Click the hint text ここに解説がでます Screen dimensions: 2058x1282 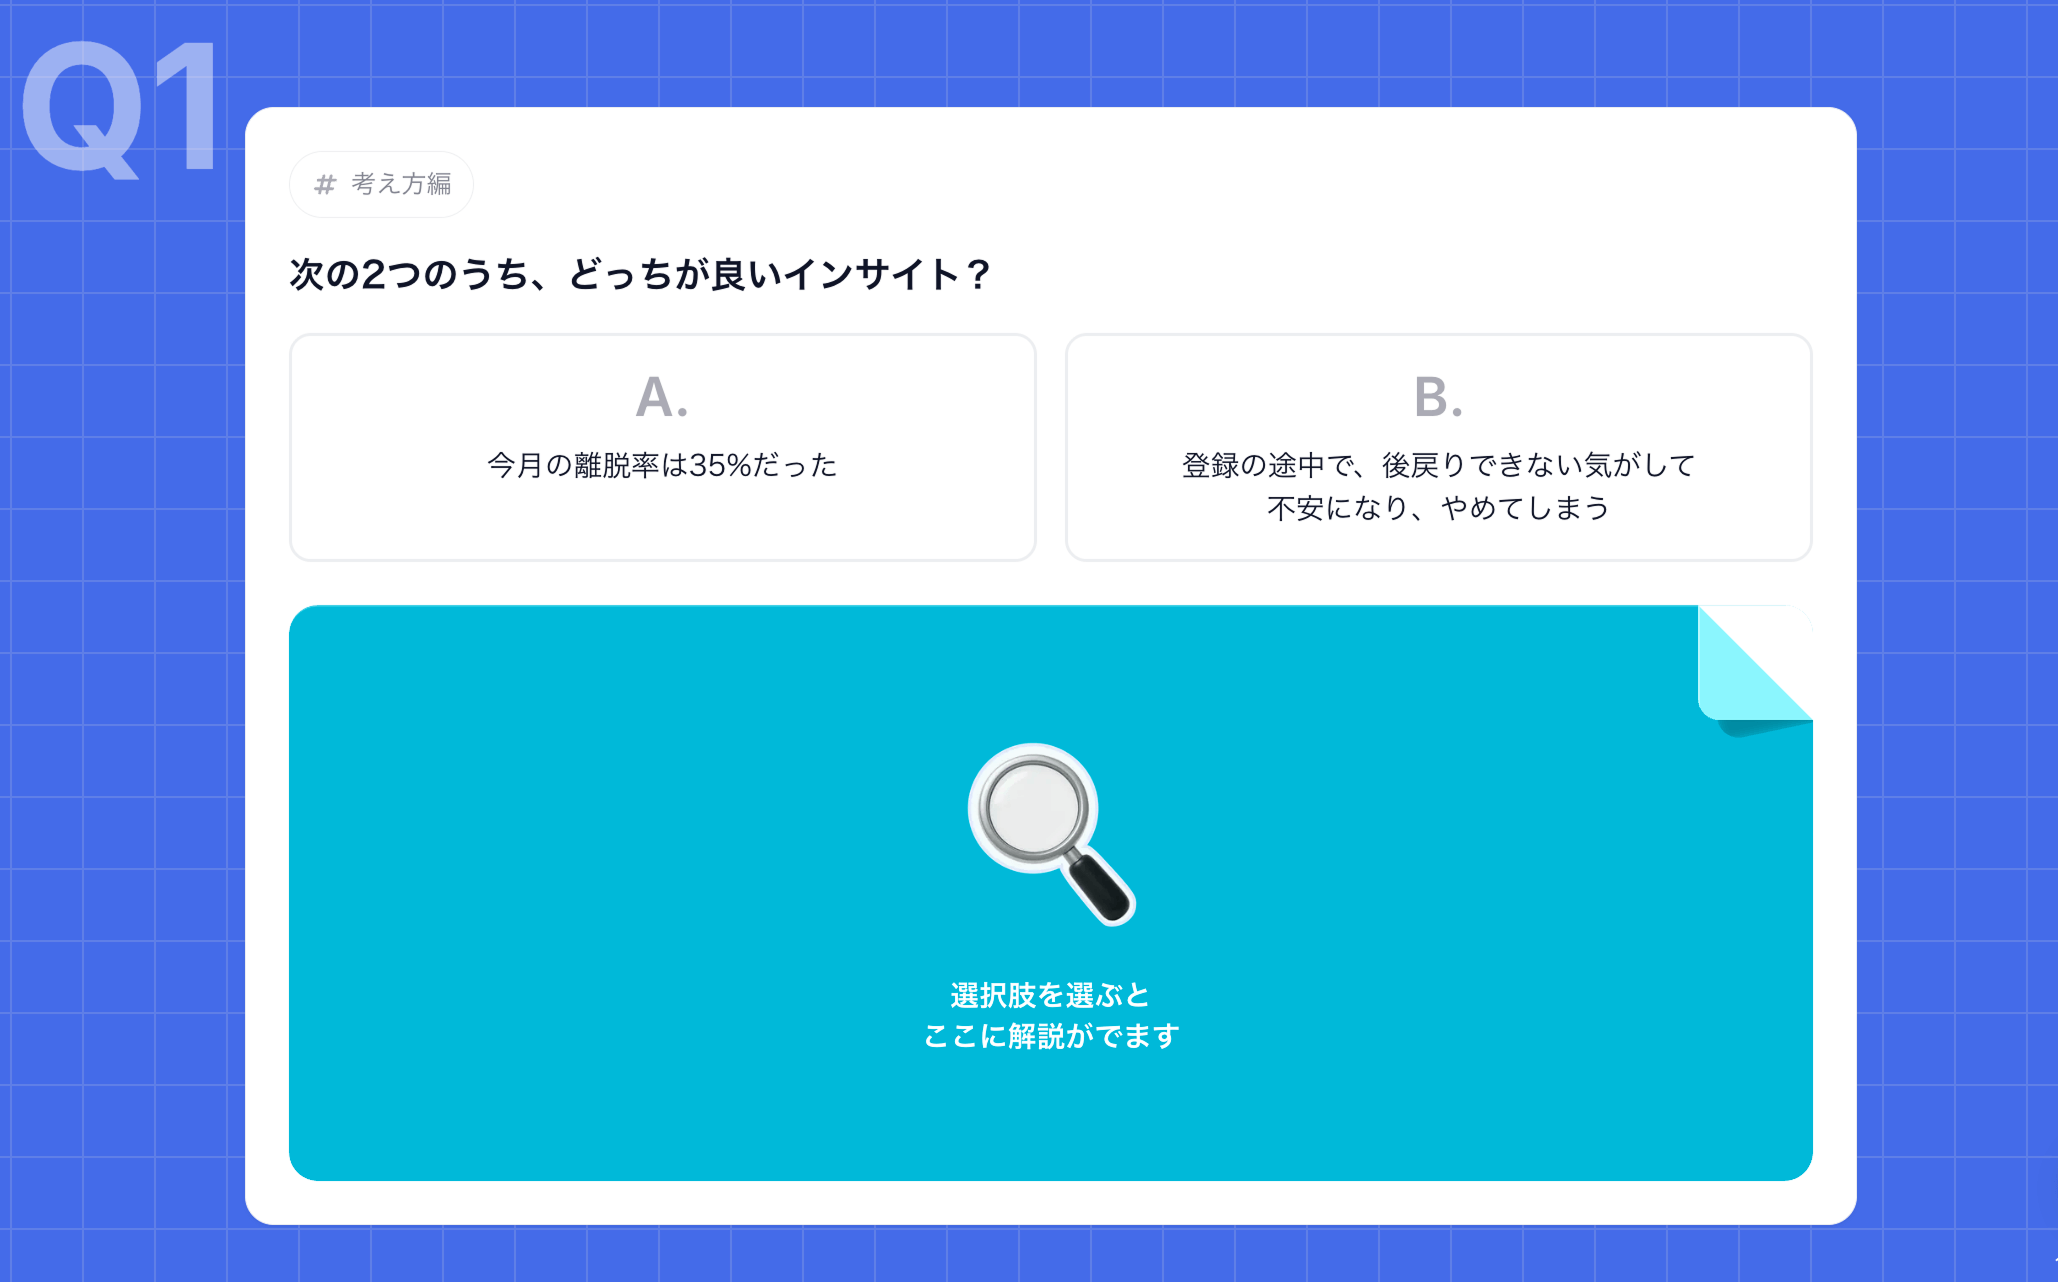click(x=1050, y=1036)
